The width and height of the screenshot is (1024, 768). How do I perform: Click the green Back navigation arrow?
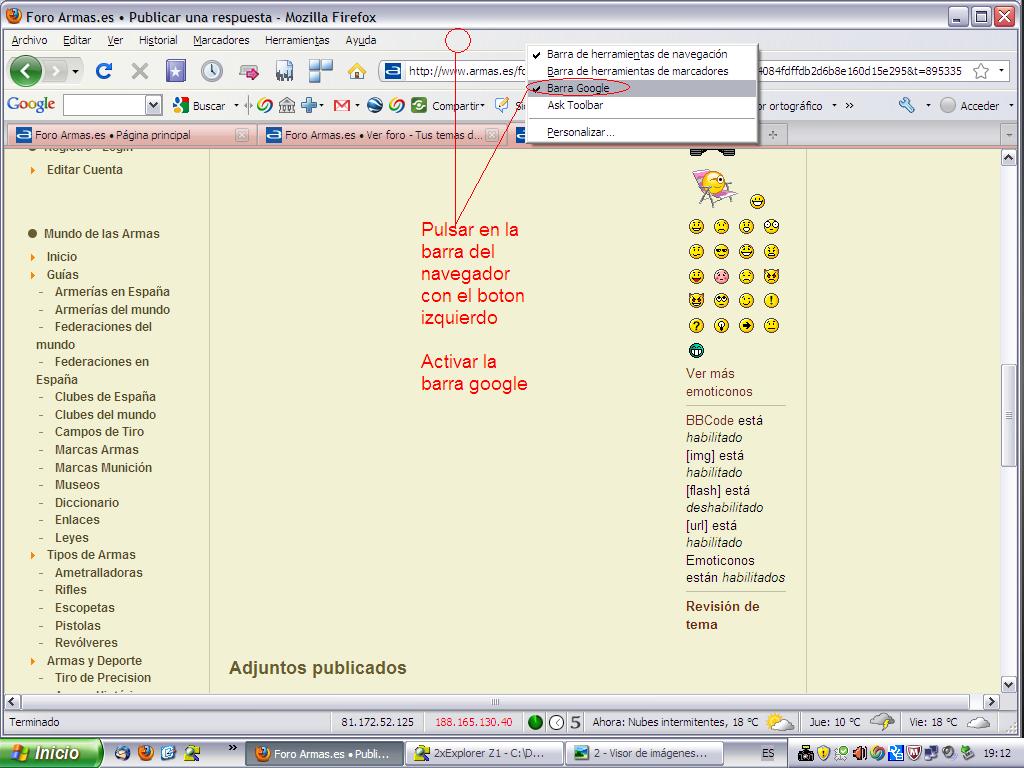[x=26, y=71]
